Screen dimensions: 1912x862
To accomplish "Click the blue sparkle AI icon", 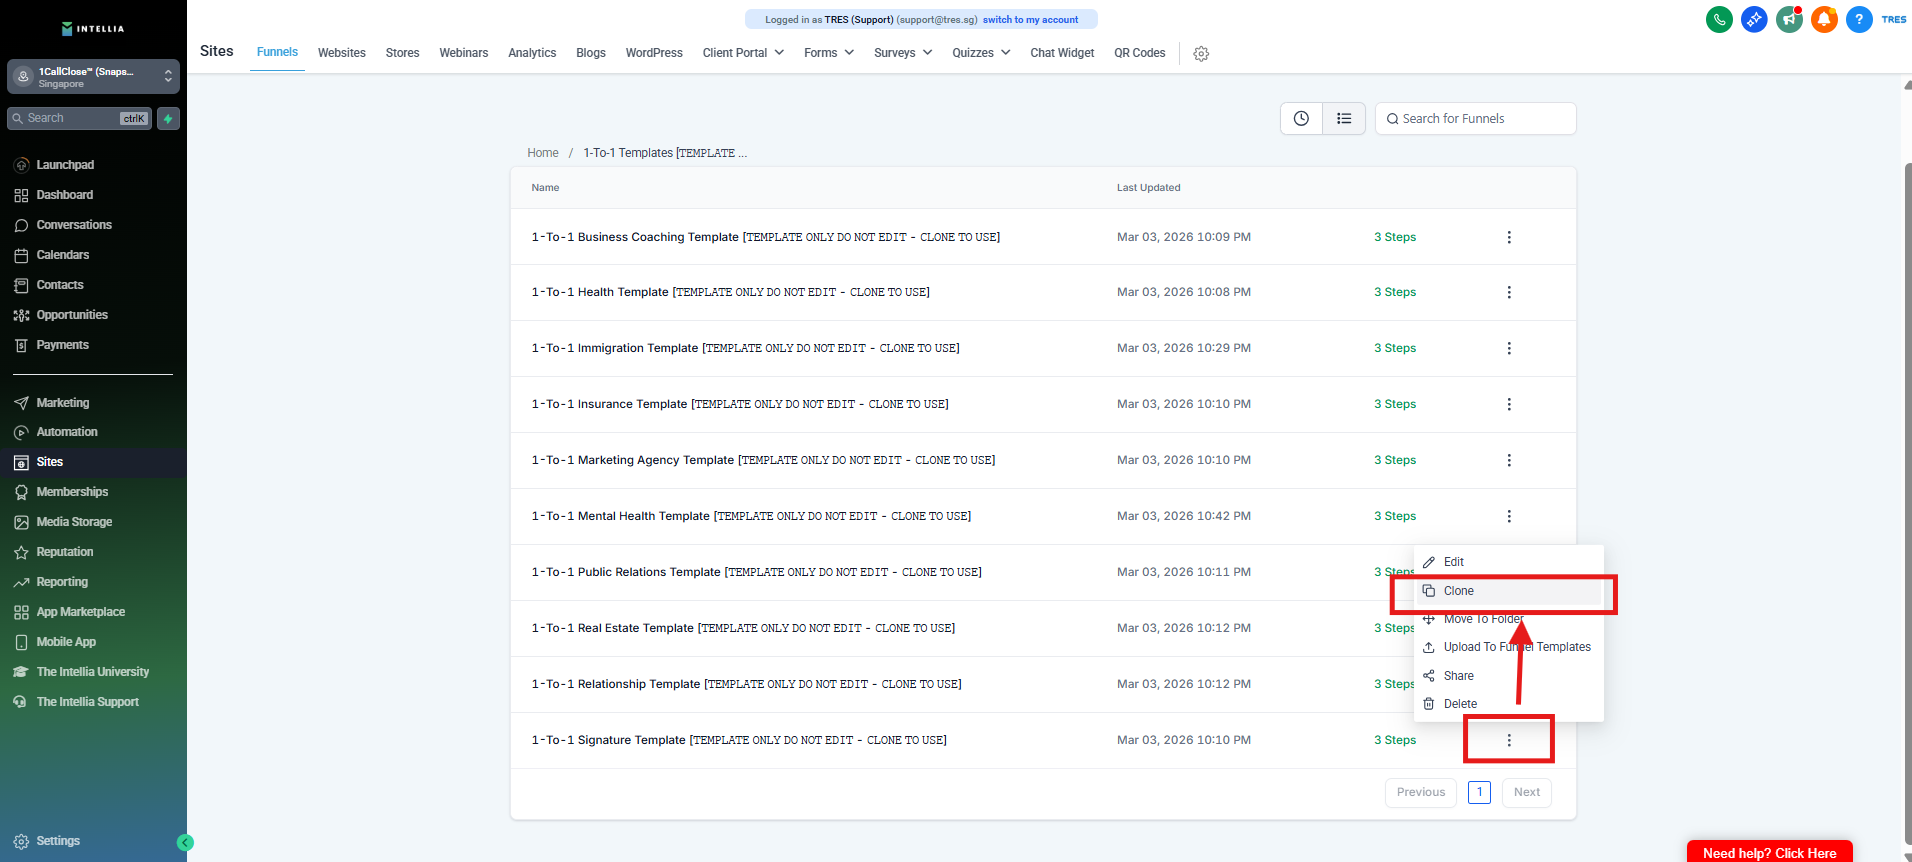I will (x=1754, y=19).
